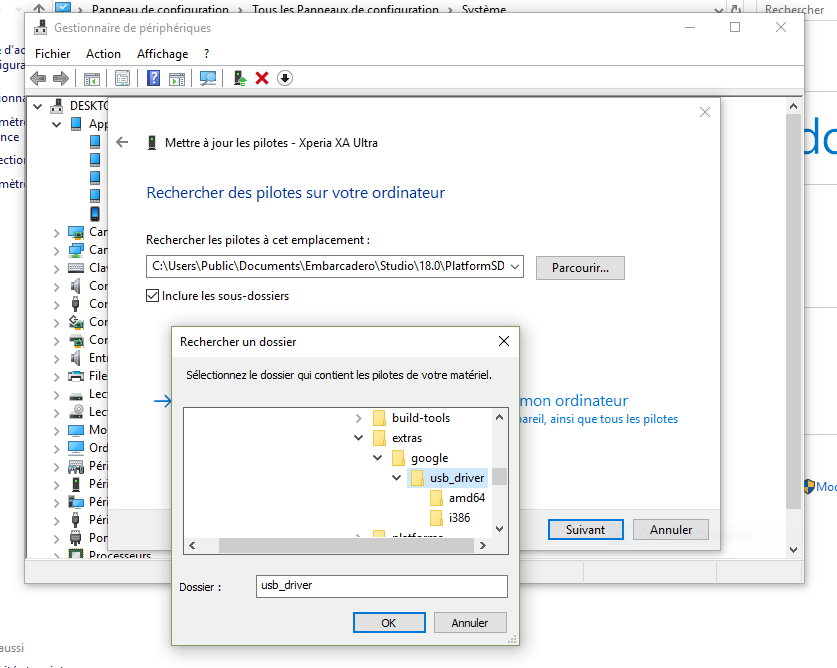Screen dimensions: 837x668
Task: Click folder tree vertical scrollbar thumb
Action: click(x=499, y=476)
